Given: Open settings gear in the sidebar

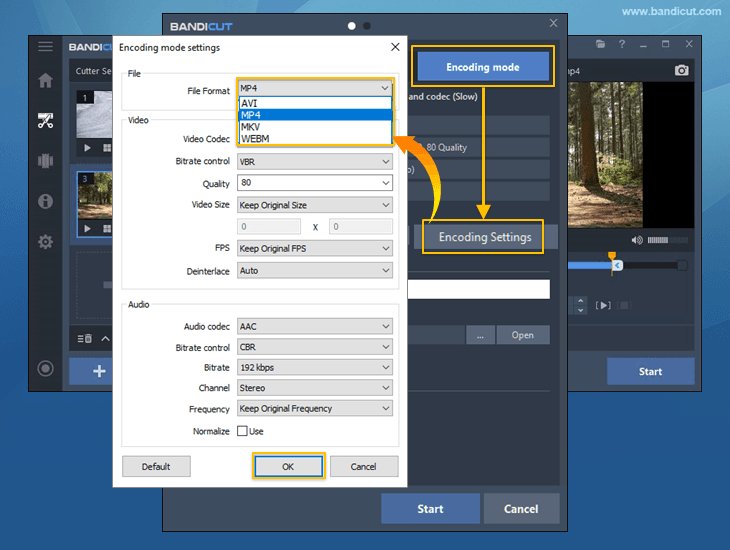Looking at the screenshot, I should (45, 242).
